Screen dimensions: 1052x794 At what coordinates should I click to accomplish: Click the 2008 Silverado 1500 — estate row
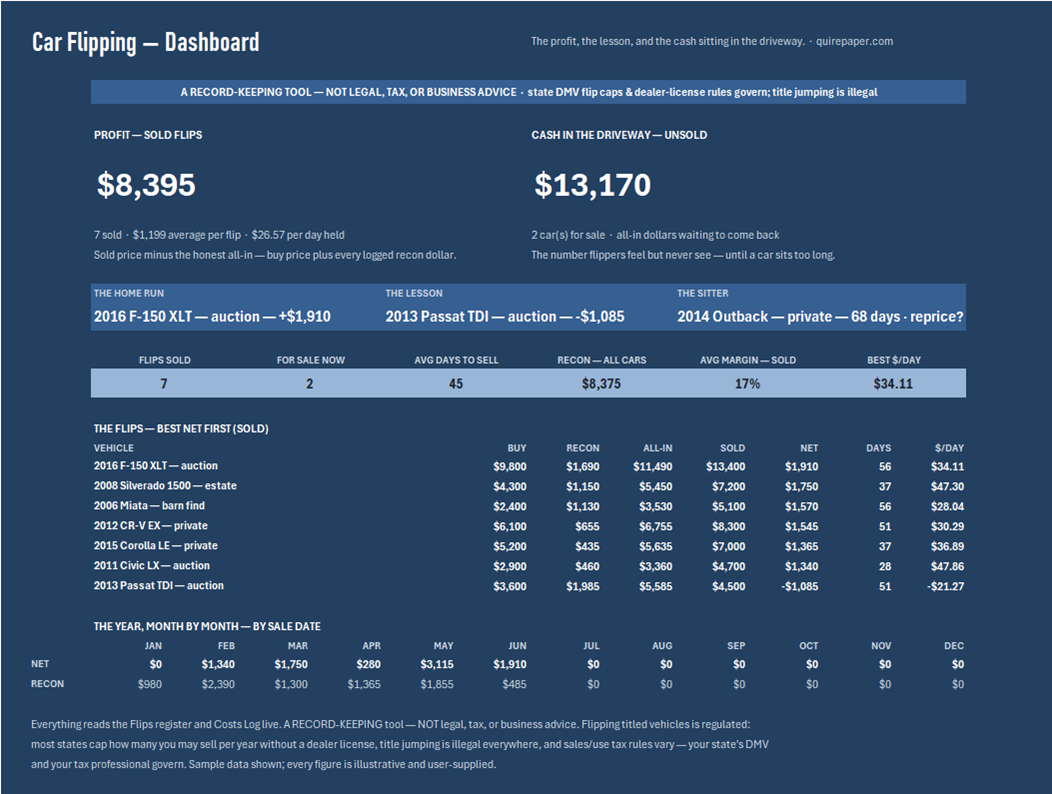(x=529, y=486)
